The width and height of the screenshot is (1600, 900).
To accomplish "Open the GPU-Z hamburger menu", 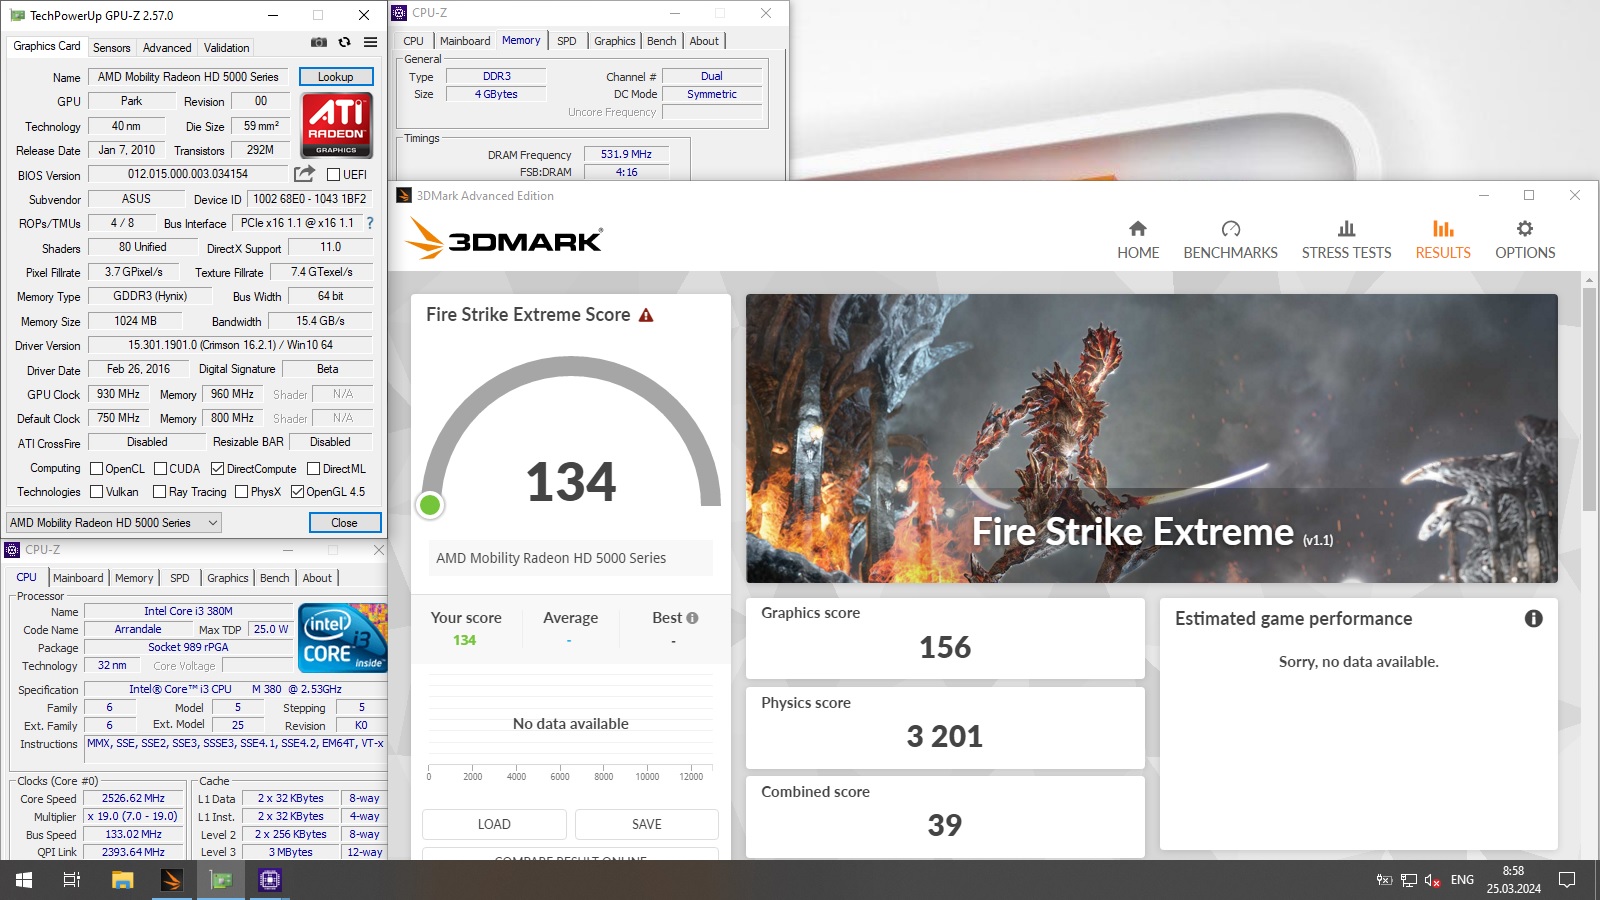I will [x=370, y=43].
